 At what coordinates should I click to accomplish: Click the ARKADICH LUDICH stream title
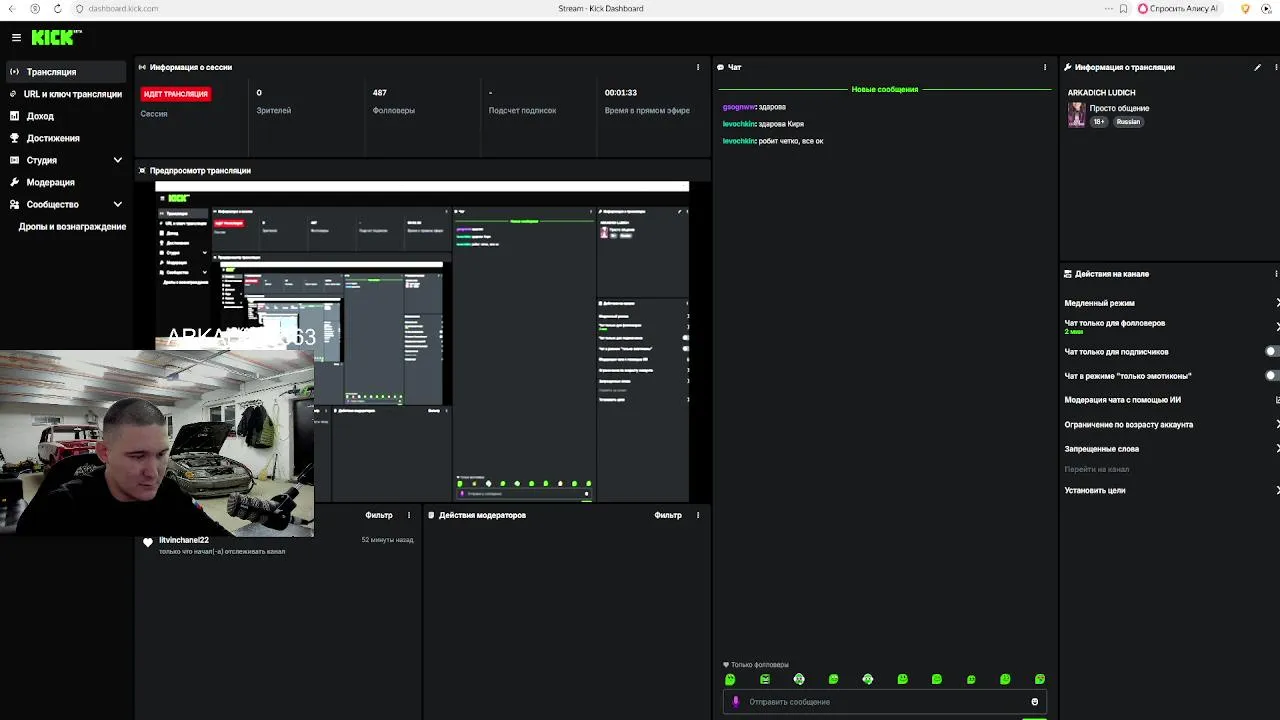1101,93
